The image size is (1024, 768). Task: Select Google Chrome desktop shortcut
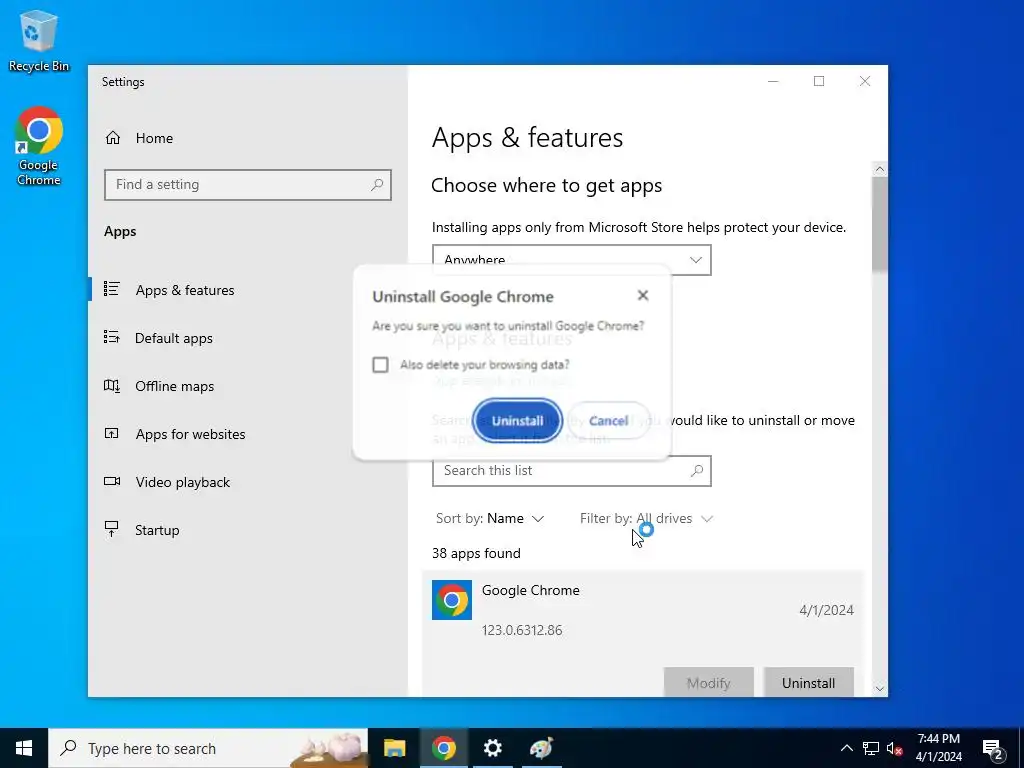click(39, 147)
